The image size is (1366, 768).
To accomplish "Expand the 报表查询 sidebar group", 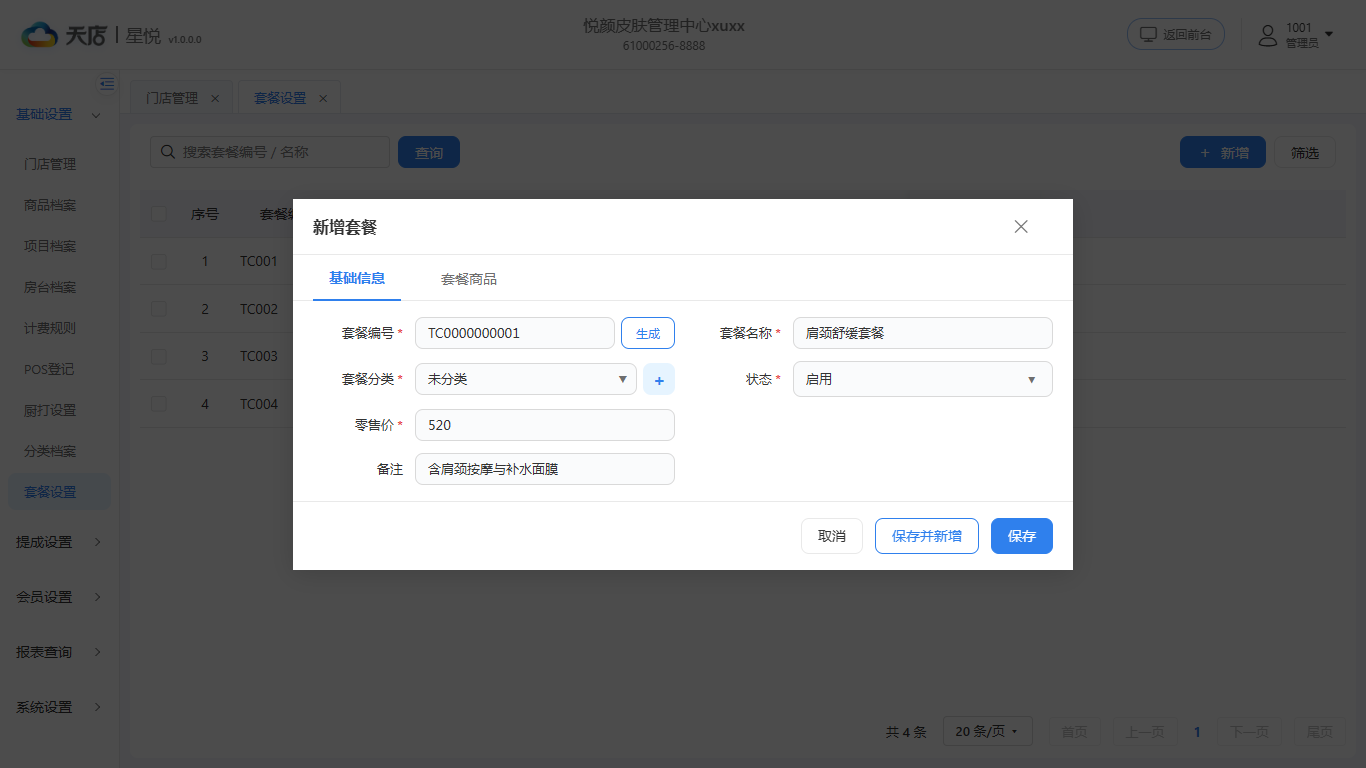I will (x=58, y=652).
